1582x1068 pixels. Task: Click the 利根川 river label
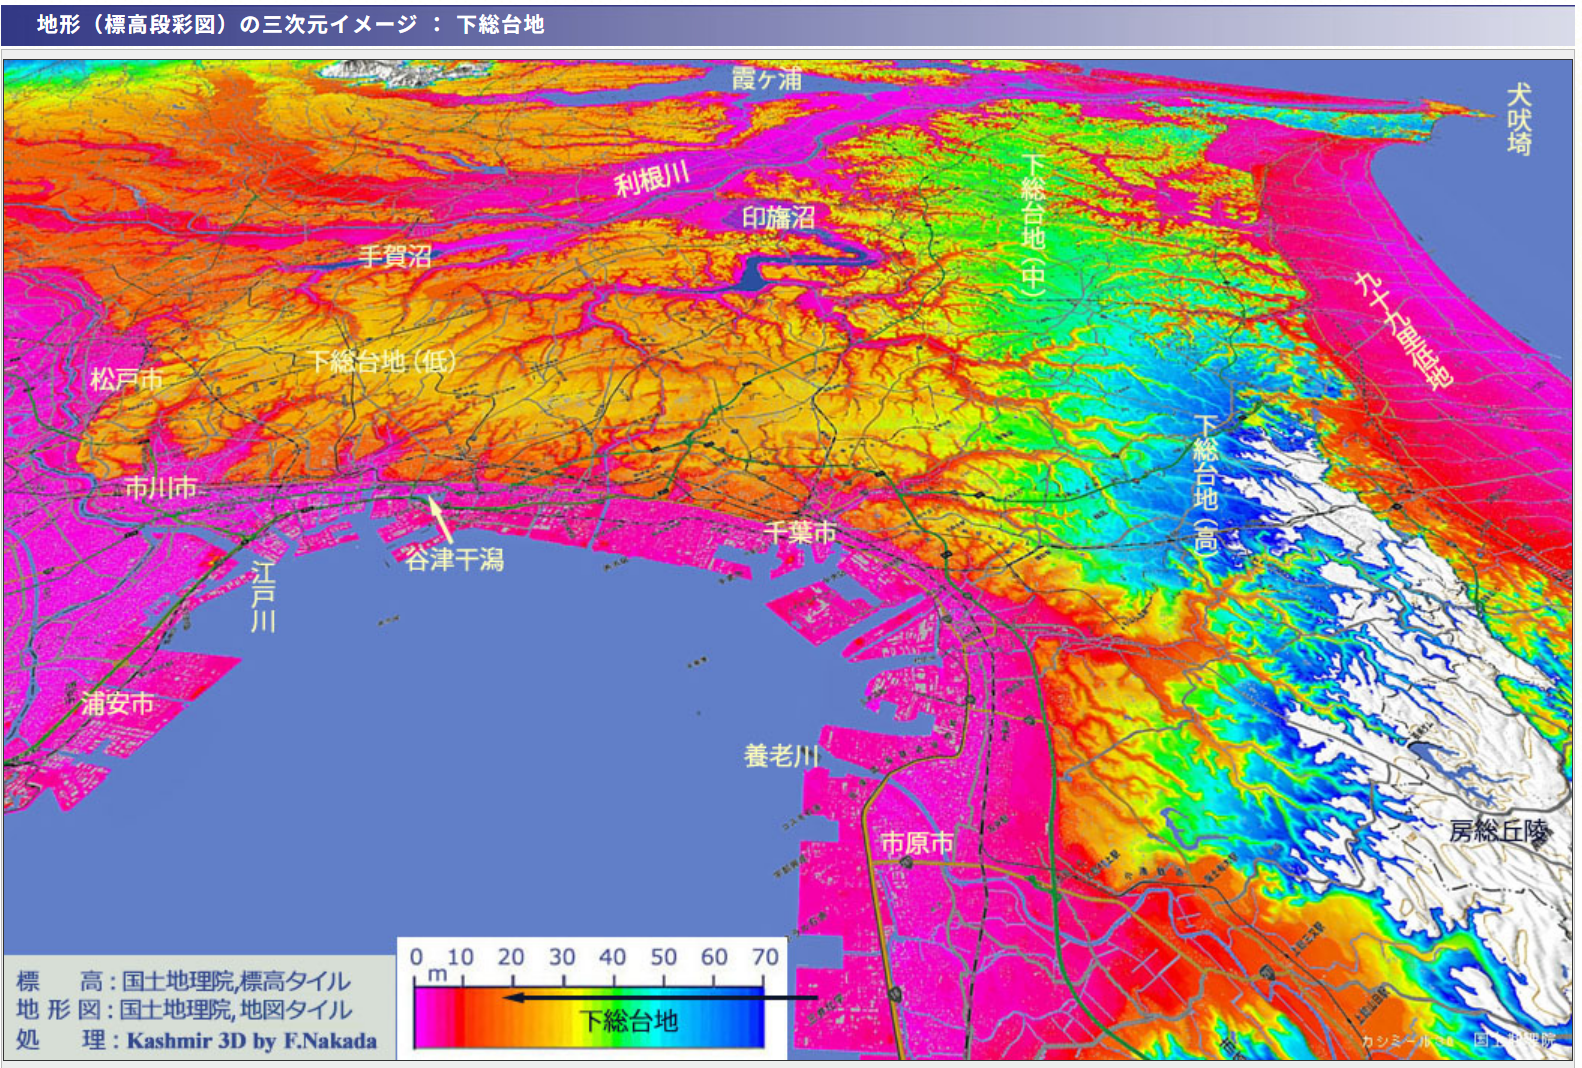[652, 180]
